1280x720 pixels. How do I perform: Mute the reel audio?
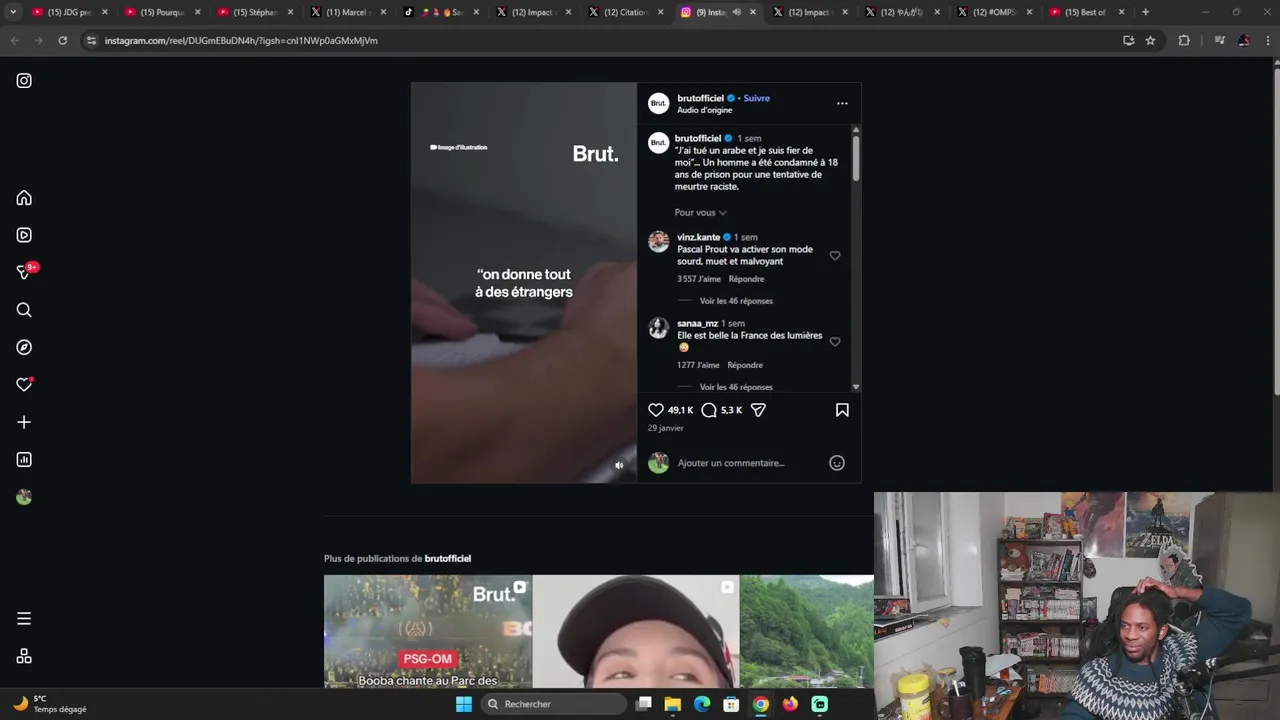click(619, 465)
